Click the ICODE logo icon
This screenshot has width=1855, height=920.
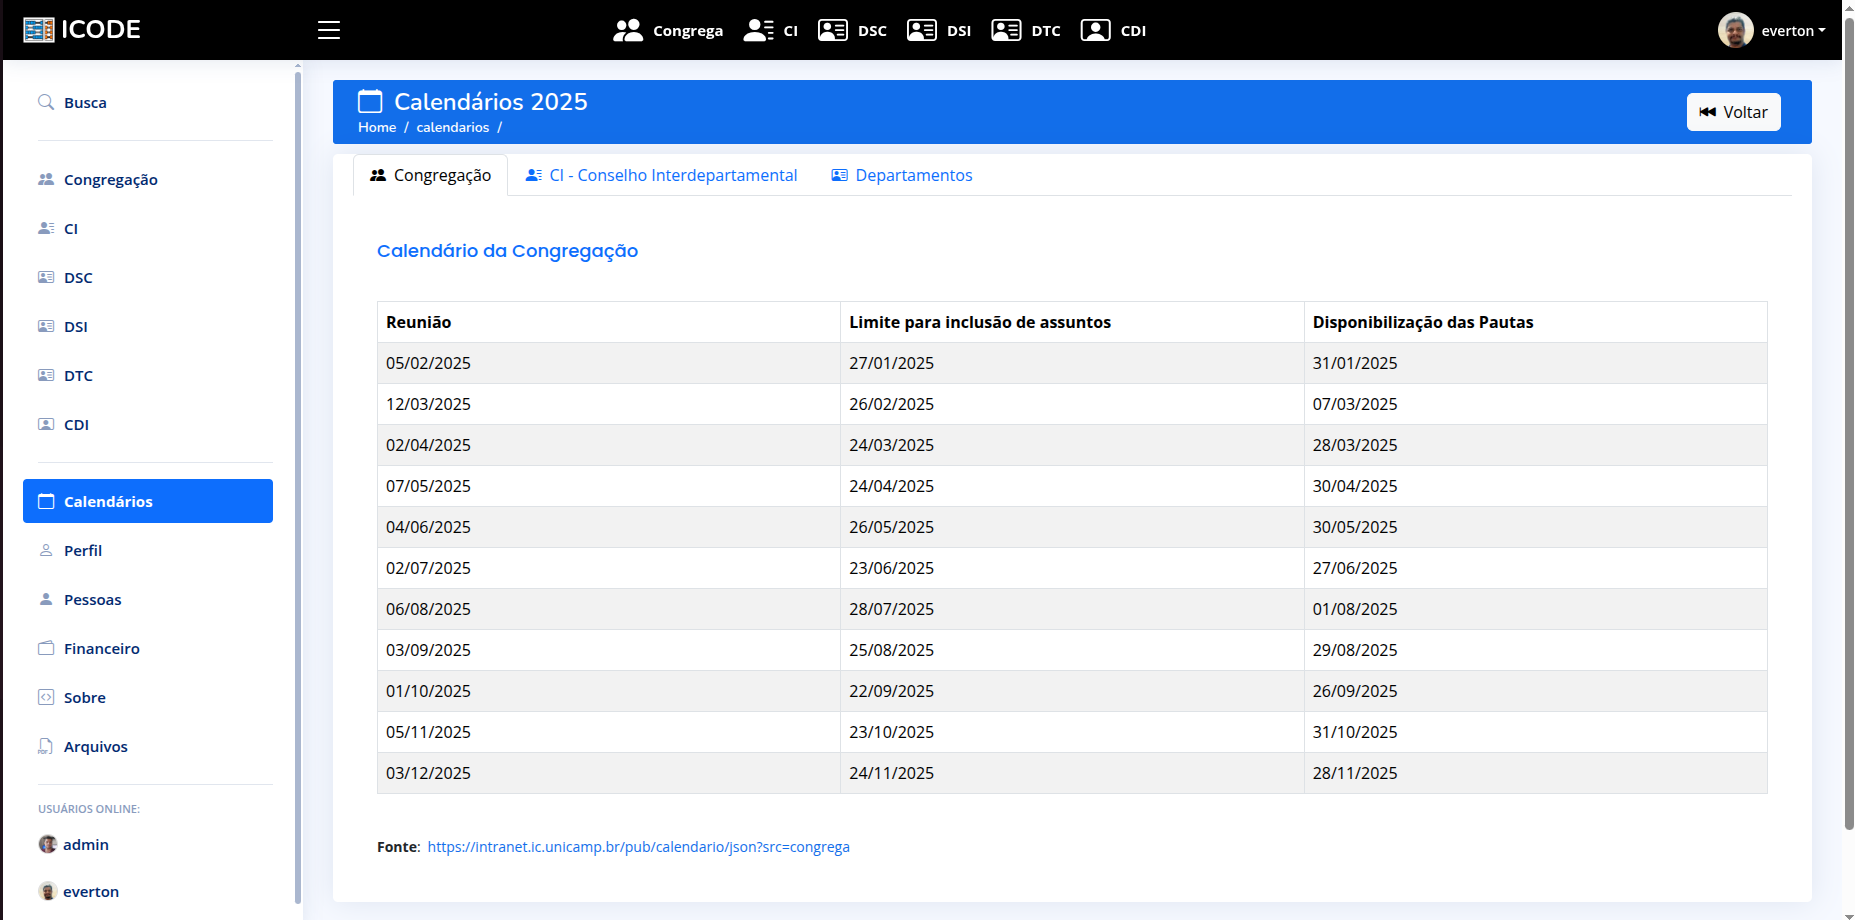click(39, 29)
